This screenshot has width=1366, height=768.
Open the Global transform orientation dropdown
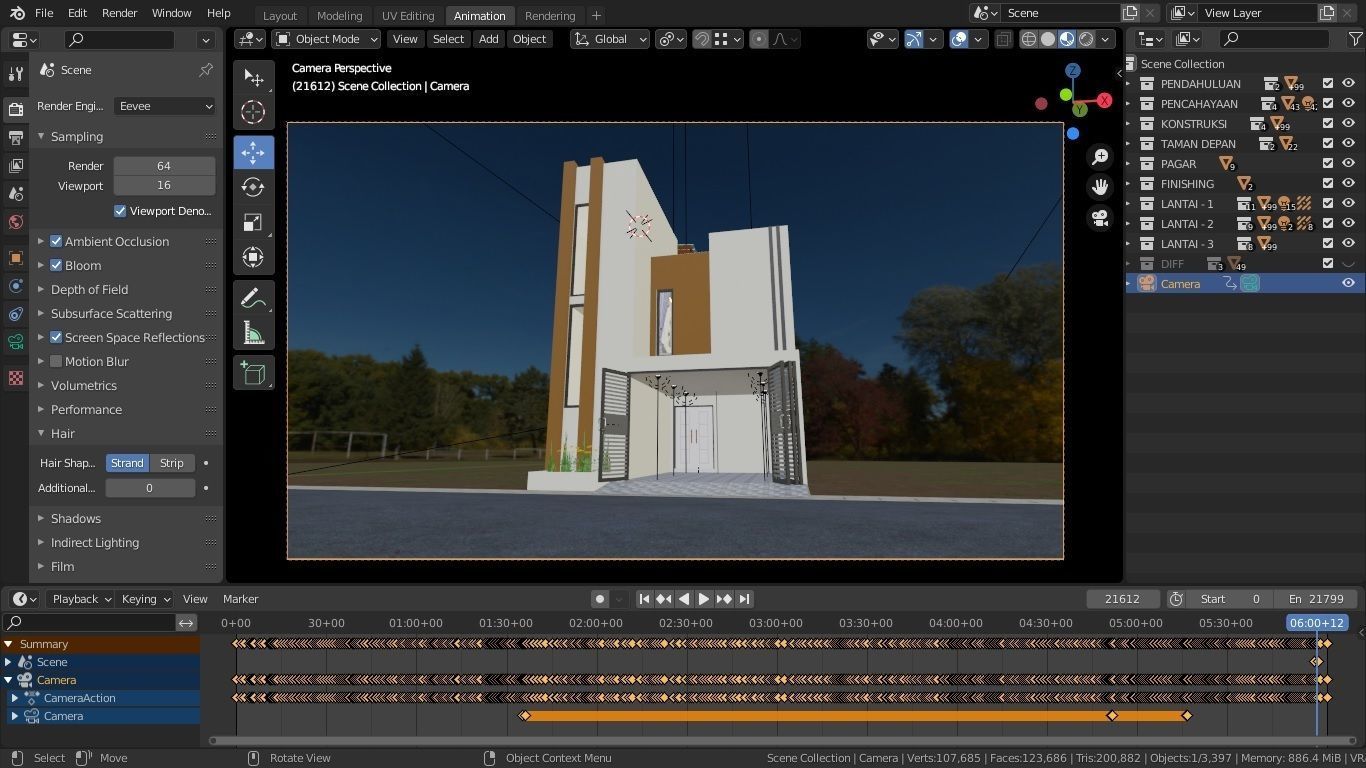pos(610,39)
